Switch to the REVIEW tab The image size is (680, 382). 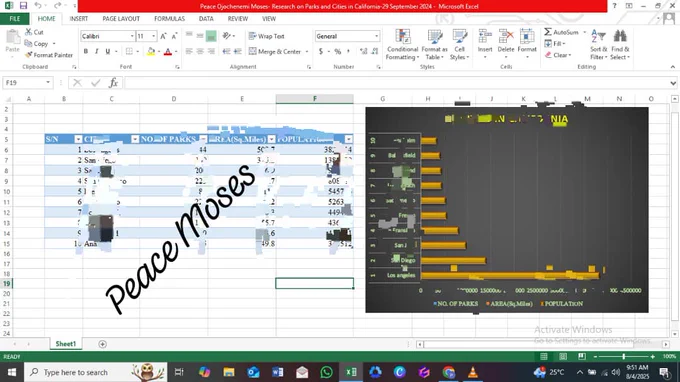click(238, 19)
